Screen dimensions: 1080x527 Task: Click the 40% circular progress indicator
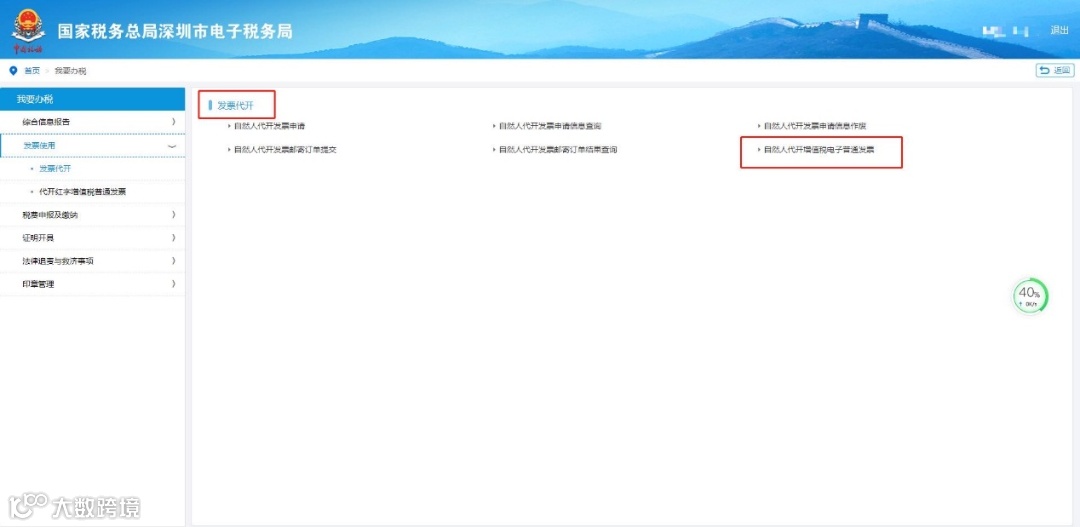pos(1030,297)
